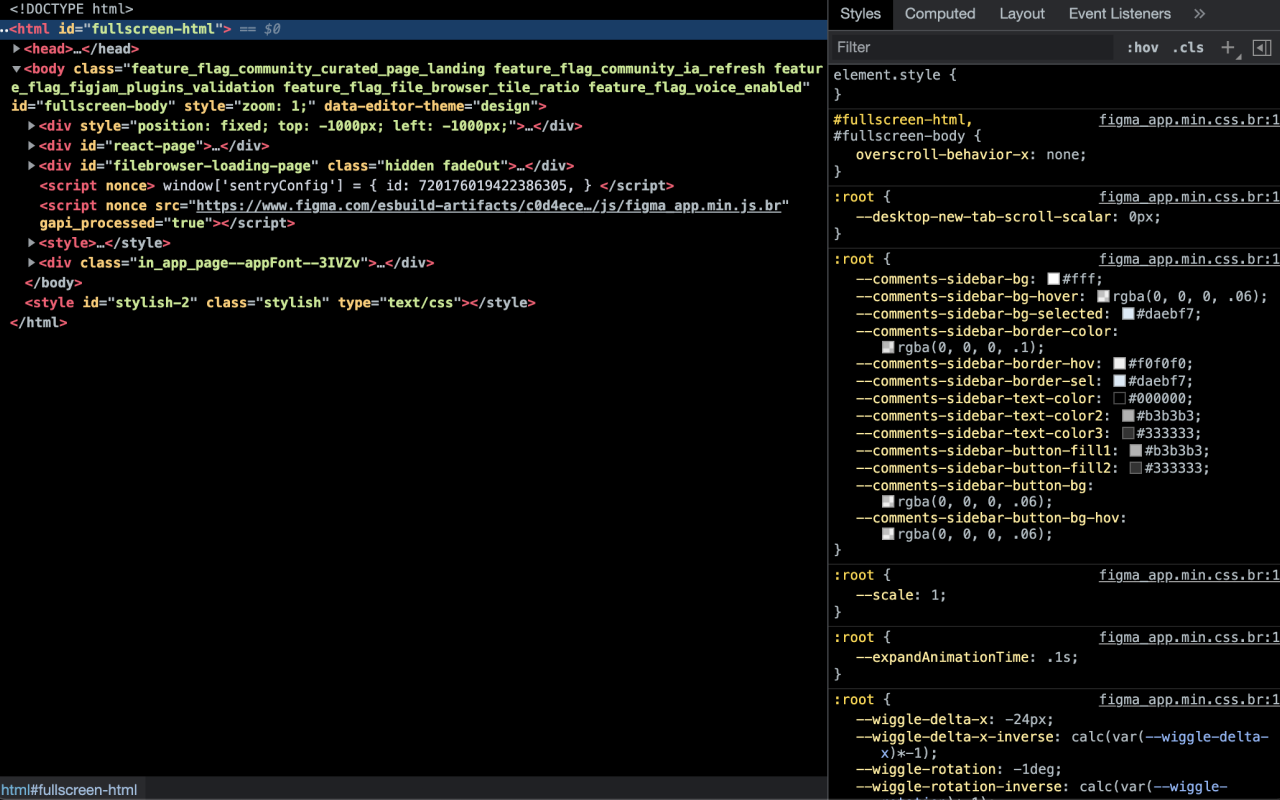Click the white #fff comments-sidebar-bg color swatch
The width and height of the screenshot is (1280, 800).
click(1054, 278)
